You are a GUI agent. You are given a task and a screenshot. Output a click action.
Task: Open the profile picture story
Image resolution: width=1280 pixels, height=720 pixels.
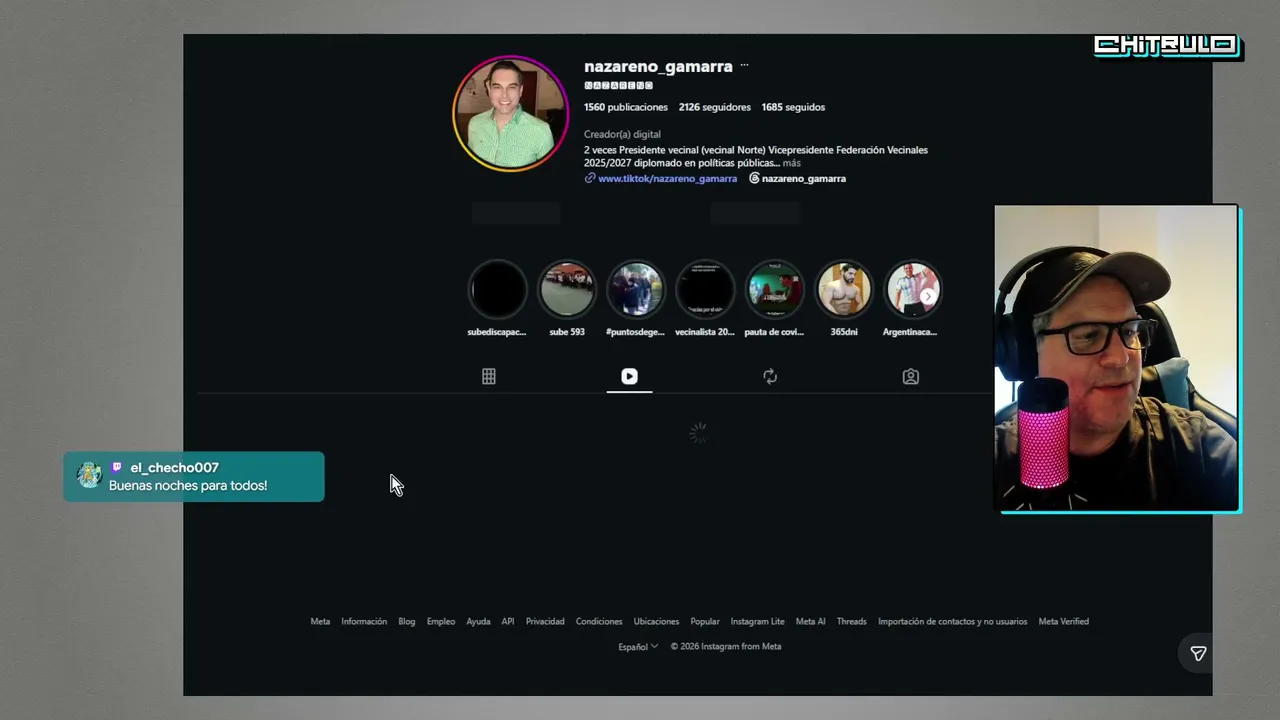(510, 114)
